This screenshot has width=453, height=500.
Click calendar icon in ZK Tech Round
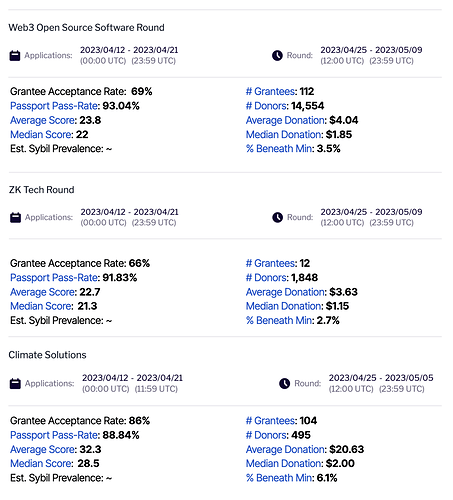(15, 217)
